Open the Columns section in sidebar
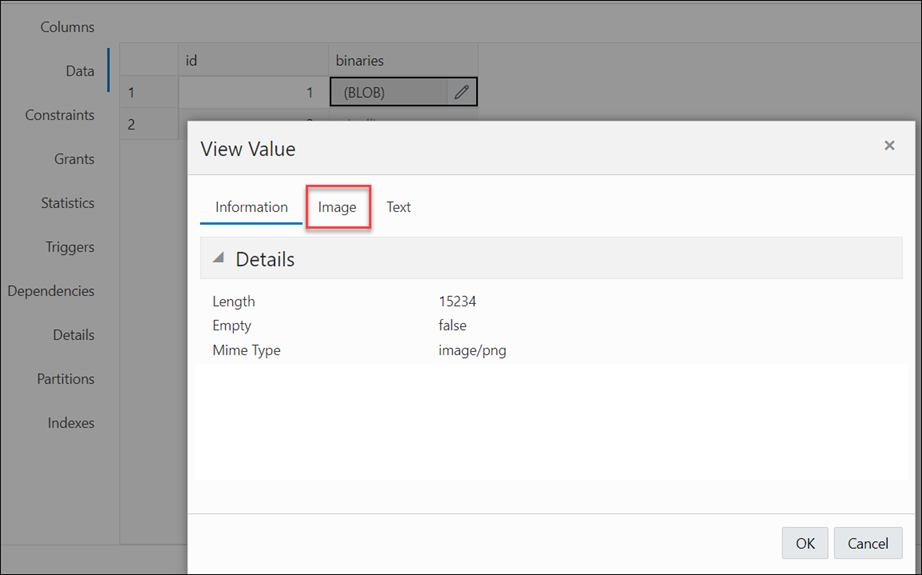922x575 pixels. pos(67,27)
